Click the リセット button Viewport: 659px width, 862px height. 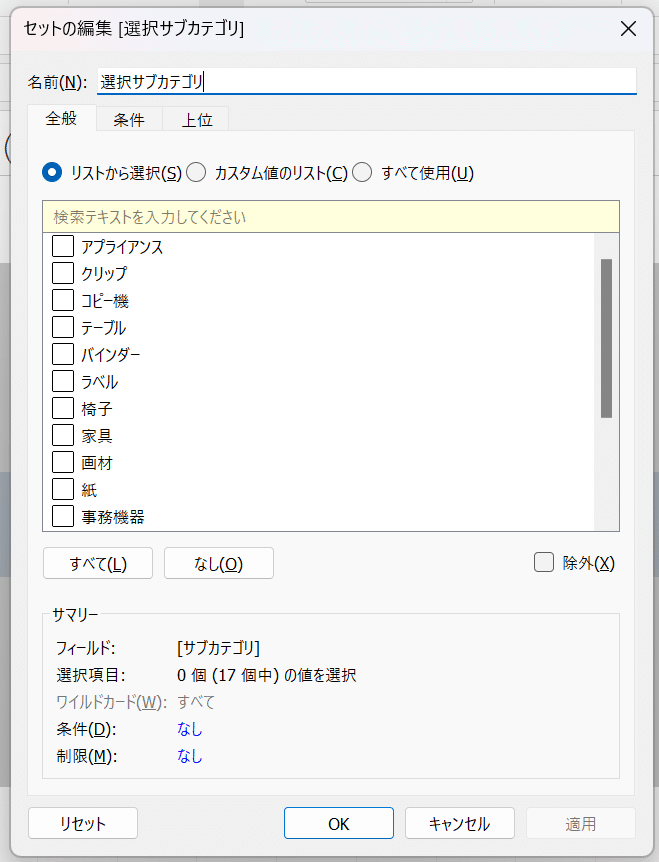point(83,824)
